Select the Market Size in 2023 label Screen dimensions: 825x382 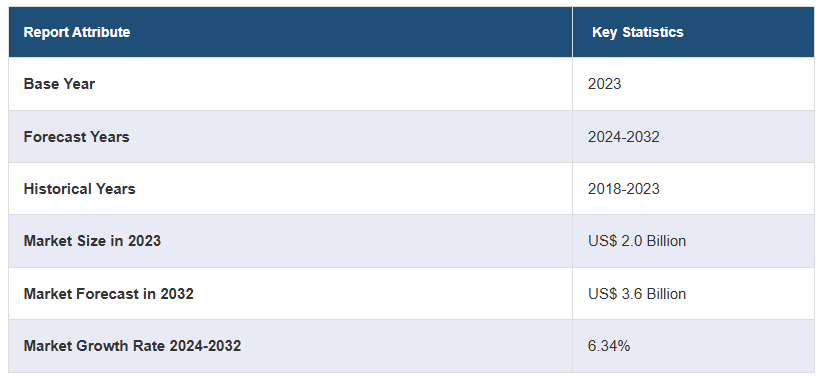(92, 241)
